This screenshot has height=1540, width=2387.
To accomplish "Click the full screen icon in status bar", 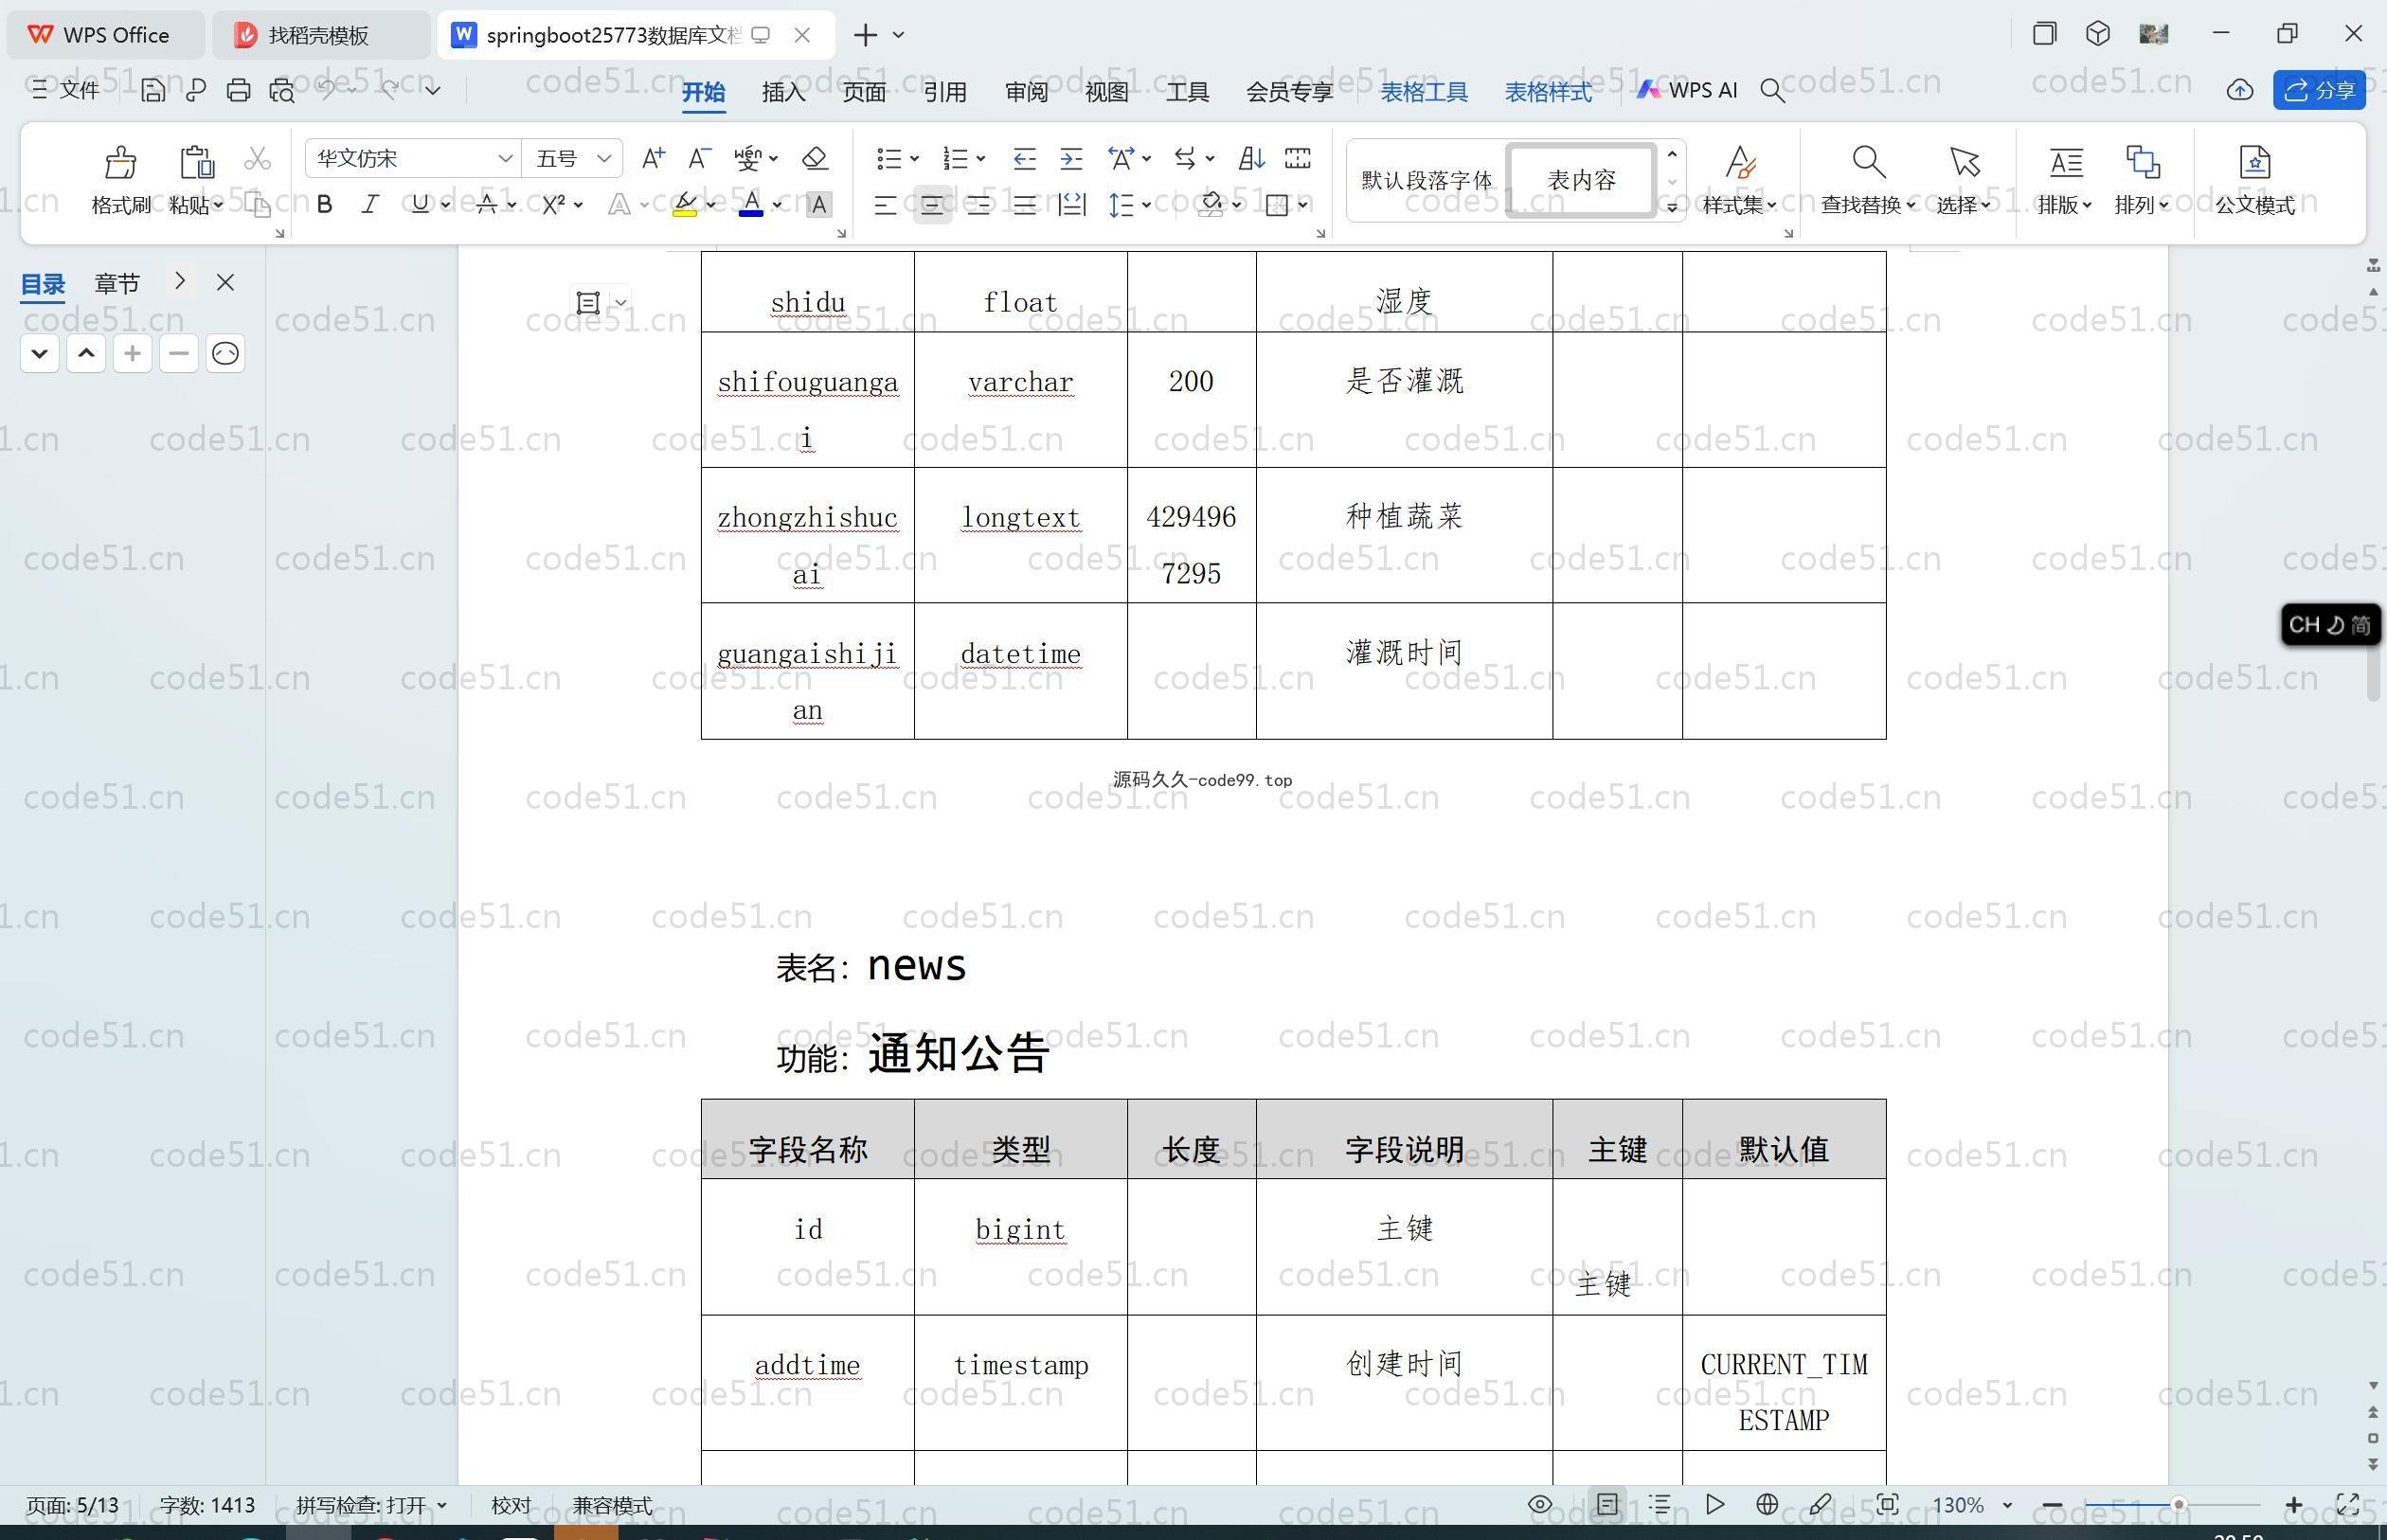I will click(2347, 1504).
